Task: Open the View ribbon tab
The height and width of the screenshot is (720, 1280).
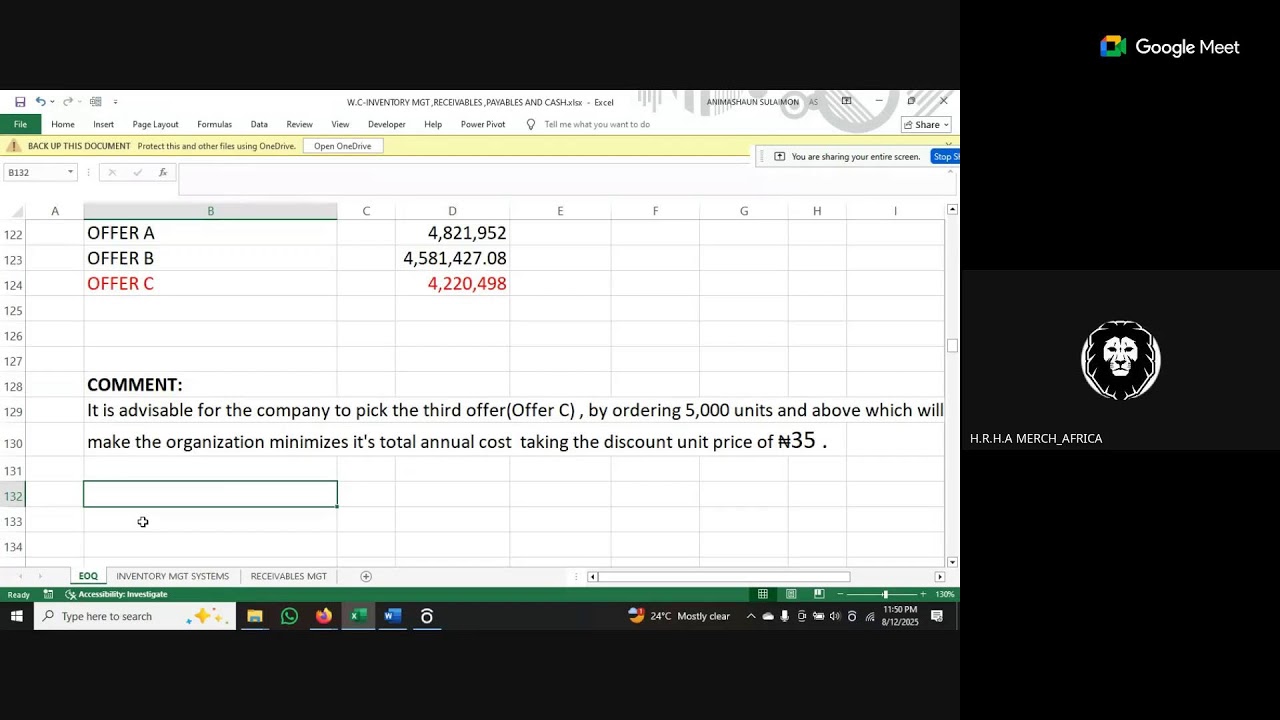Action: [340, 125]
